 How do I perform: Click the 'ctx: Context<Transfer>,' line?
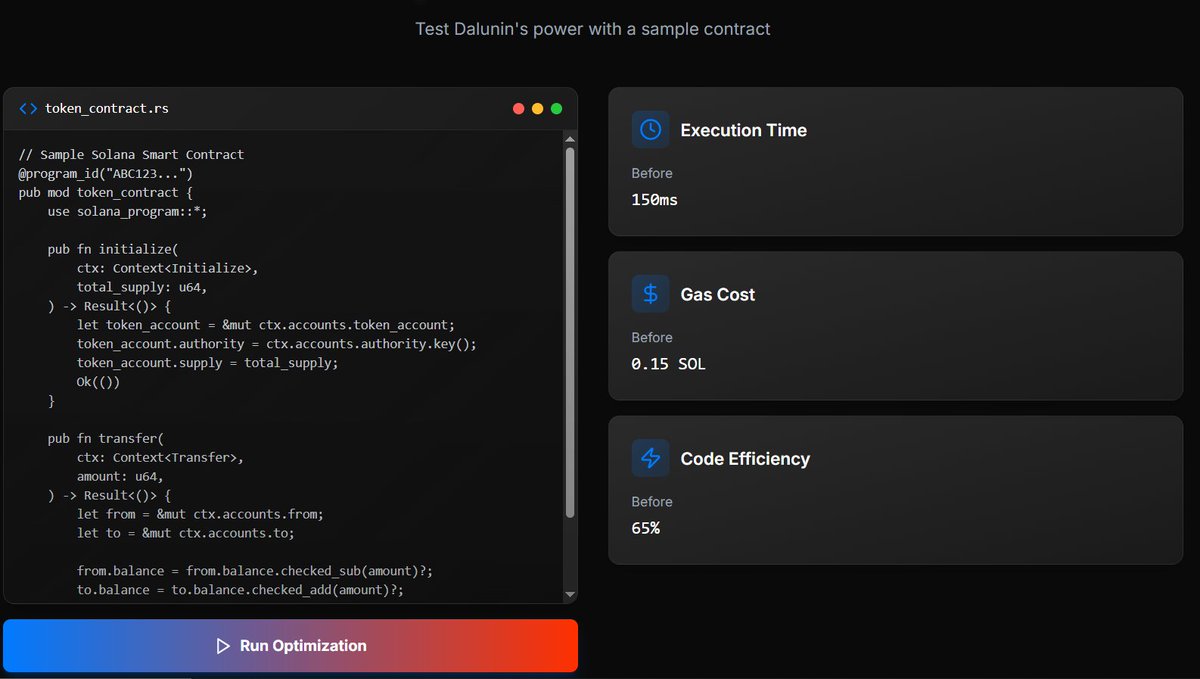[x=160, y=458]
